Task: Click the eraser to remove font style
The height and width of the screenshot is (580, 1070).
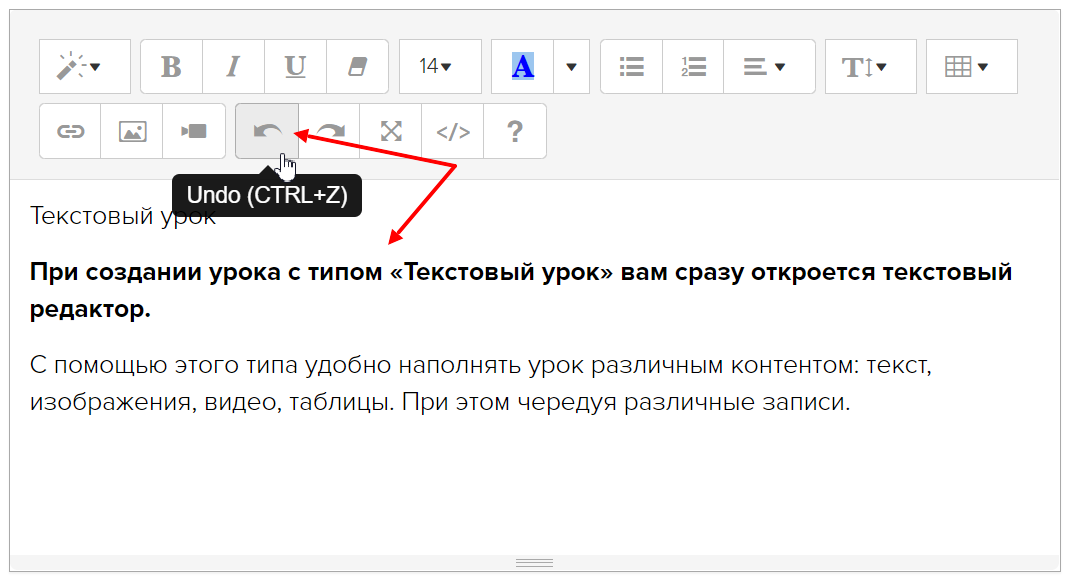Action: [x=357, y=67]
